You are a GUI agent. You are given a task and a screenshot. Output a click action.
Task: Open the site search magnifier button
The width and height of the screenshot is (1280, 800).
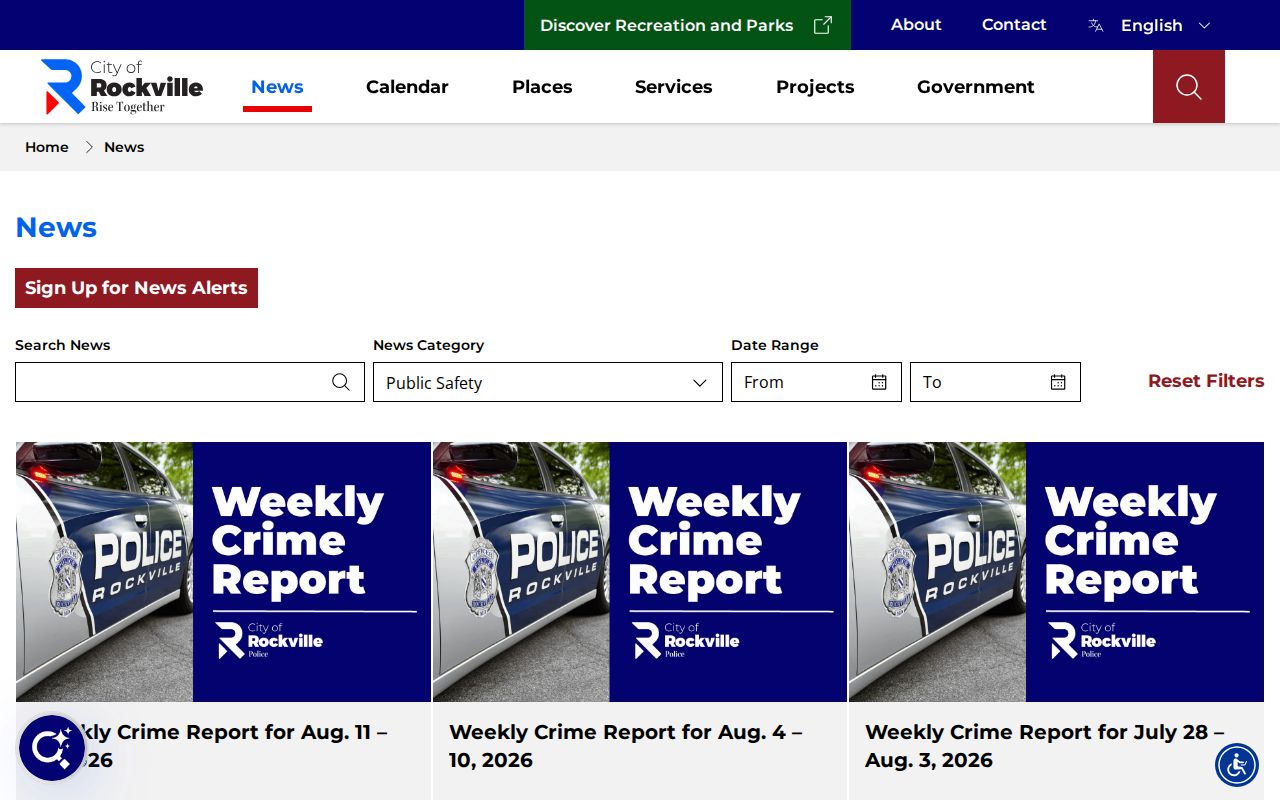(x=1188, y=87)
